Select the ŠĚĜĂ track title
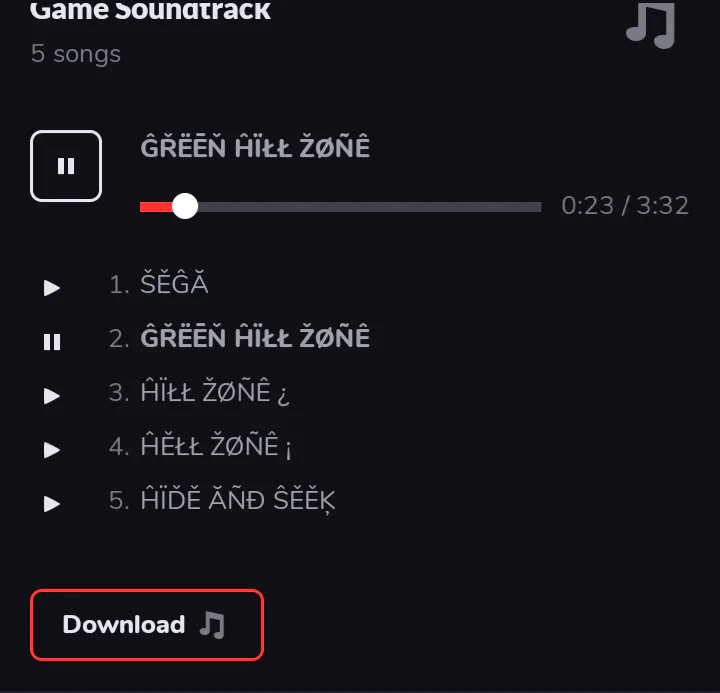The height and width of the screenshot is (693, 720). [174, 284]
